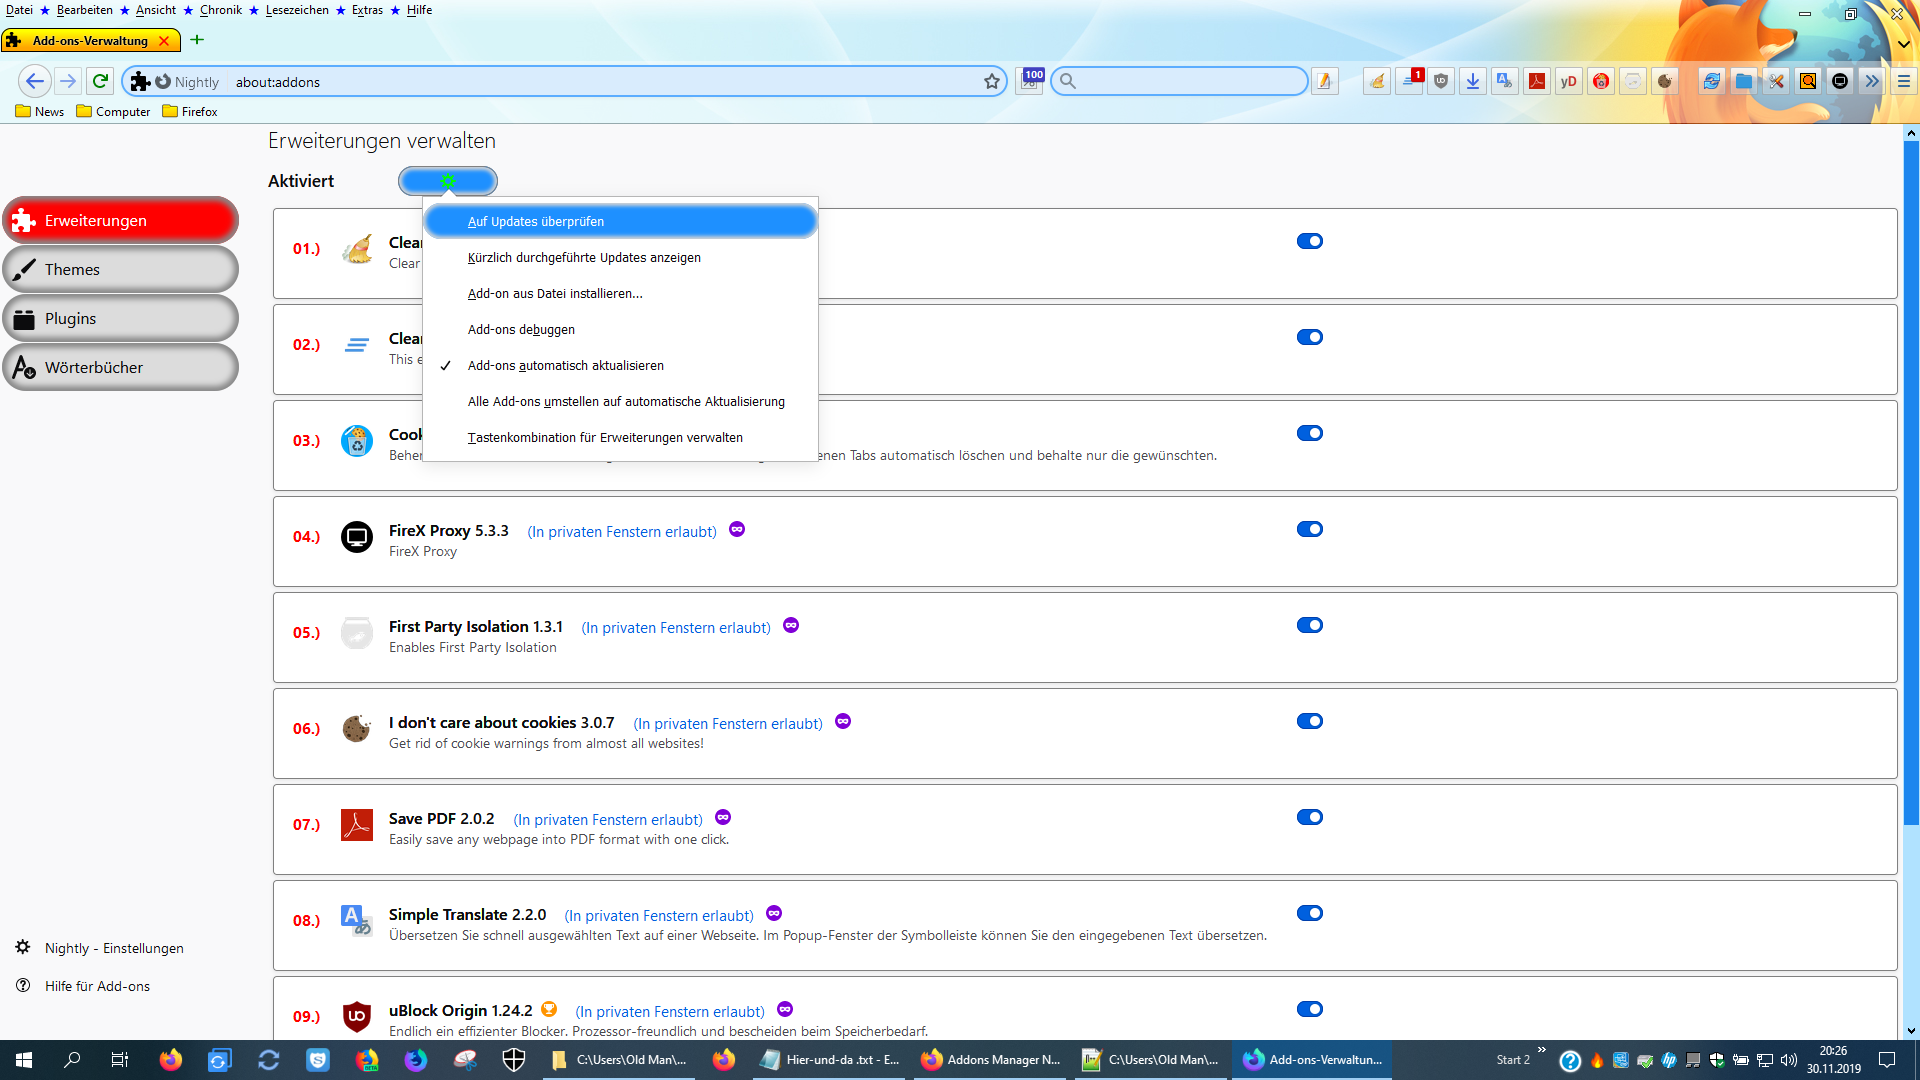Reload the current page
The image size is (1920, 1080).
pyautogui.click(x=100, y=81)
